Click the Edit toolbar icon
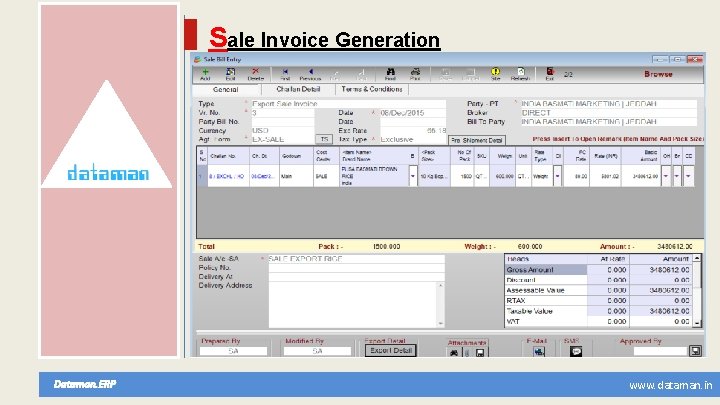The image size is (720, 405). 231,73
